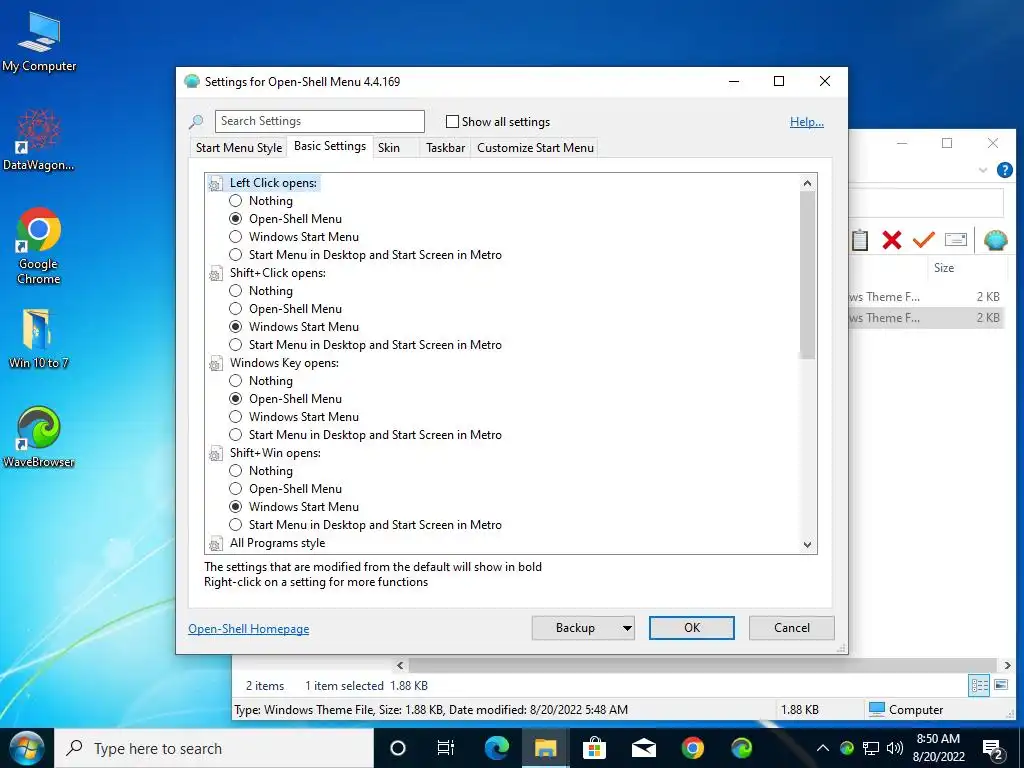
Task: Switch to Start Menu Style tab
Action: click(239, 148)
